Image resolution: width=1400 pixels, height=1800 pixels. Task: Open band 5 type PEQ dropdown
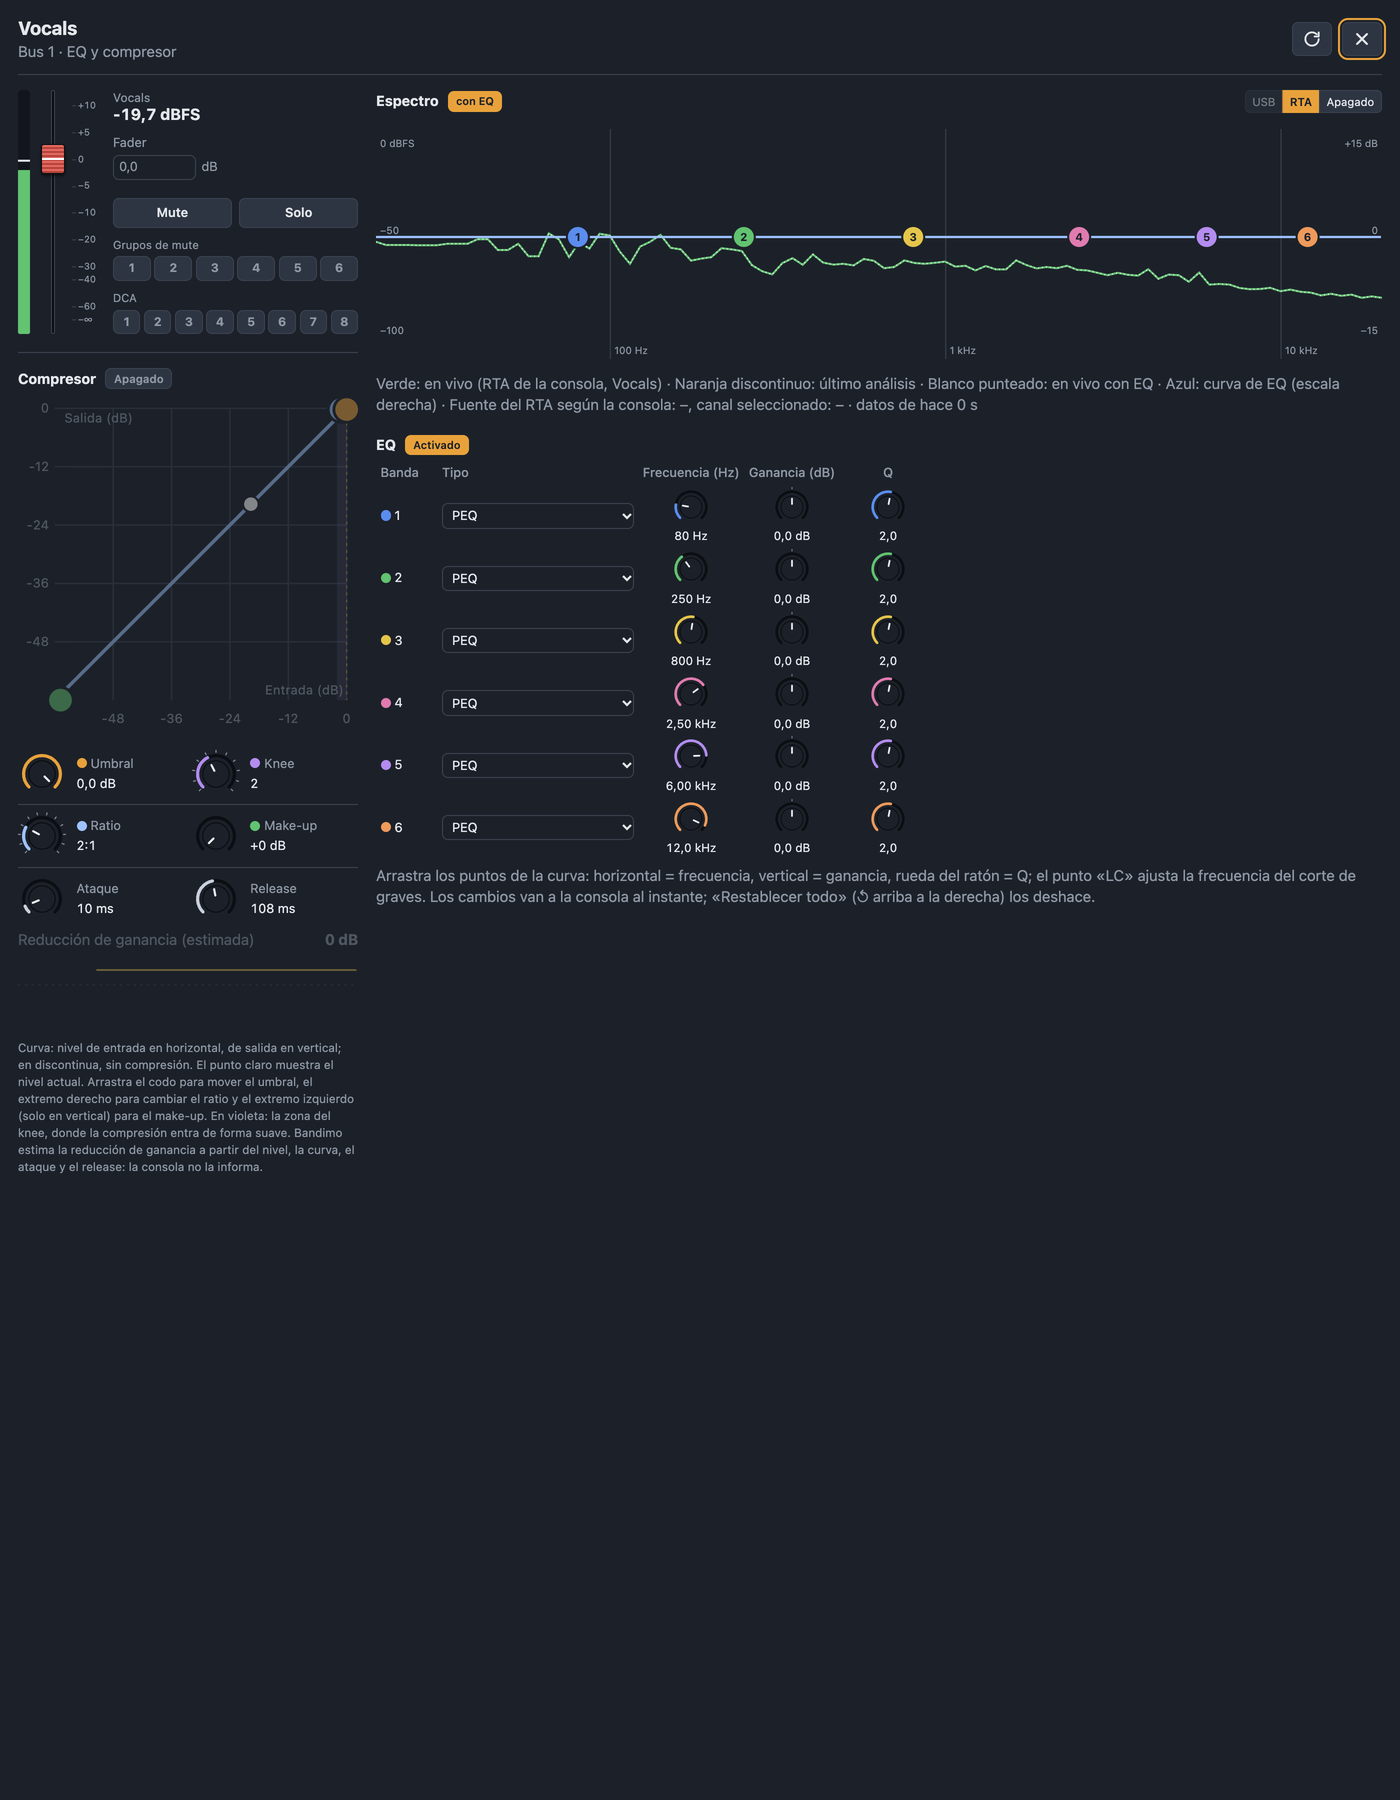(x=538, y=765)
